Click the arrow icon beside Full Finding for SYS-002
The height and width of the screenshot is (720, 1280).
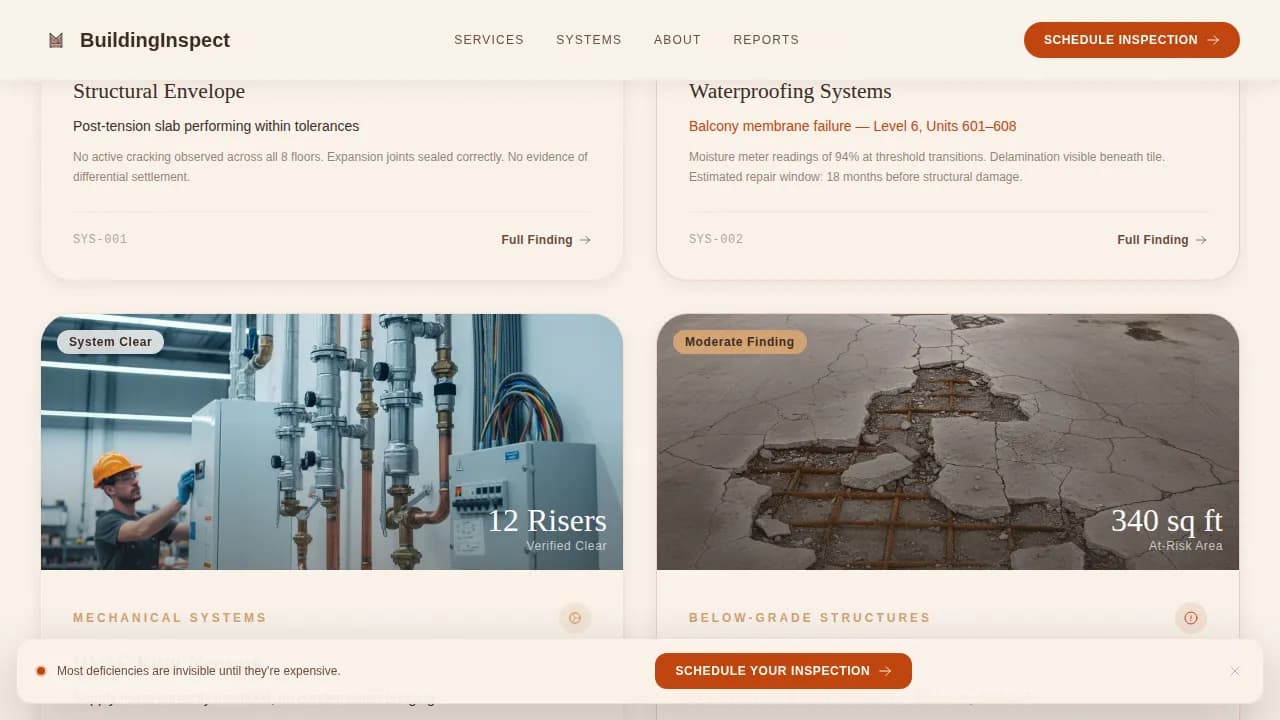[x=1202, y=240]
